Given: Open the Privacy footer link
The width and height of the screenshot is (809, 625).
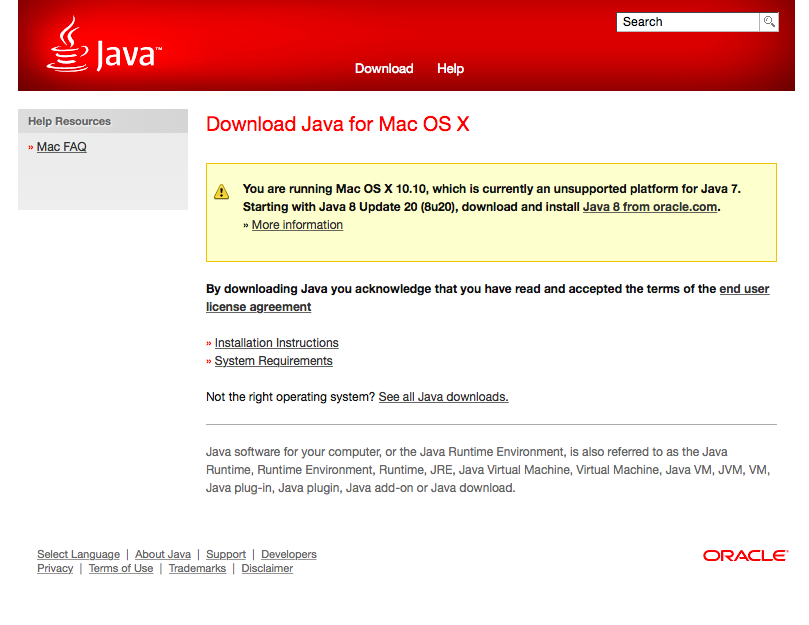Looking at the screenshot, I should pos(55,568).
